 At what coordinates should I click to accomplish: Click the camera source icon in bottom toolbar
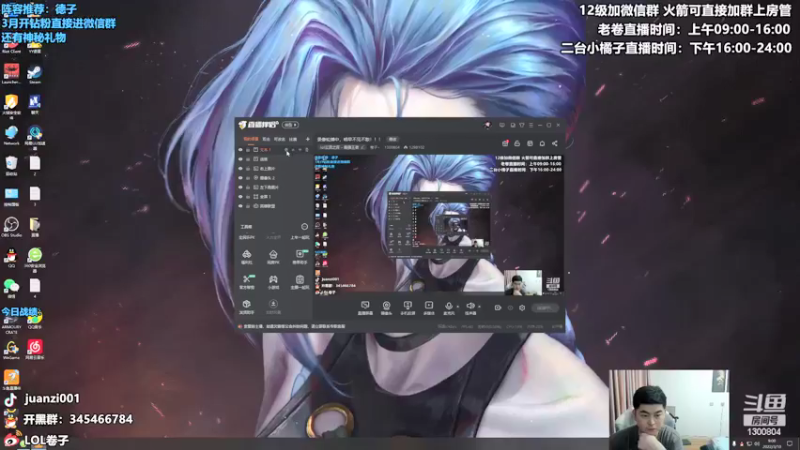386,307
